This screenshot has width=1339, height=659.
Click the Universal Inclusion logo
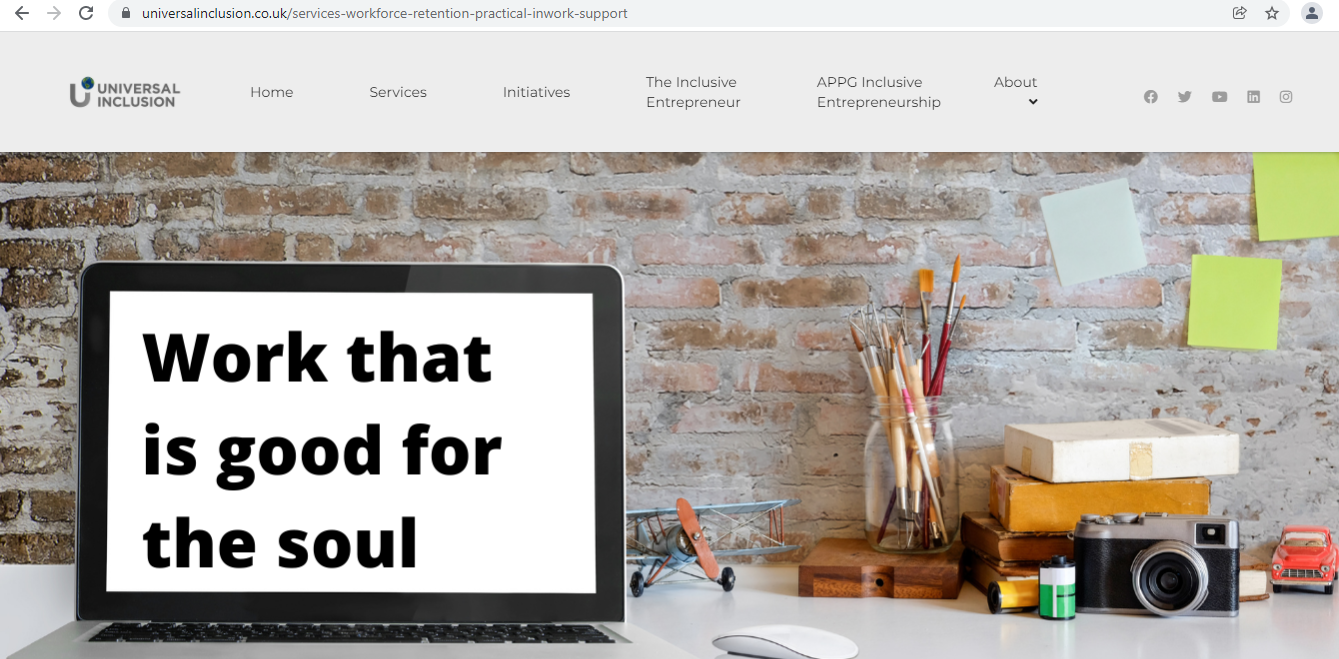[125, 93]
